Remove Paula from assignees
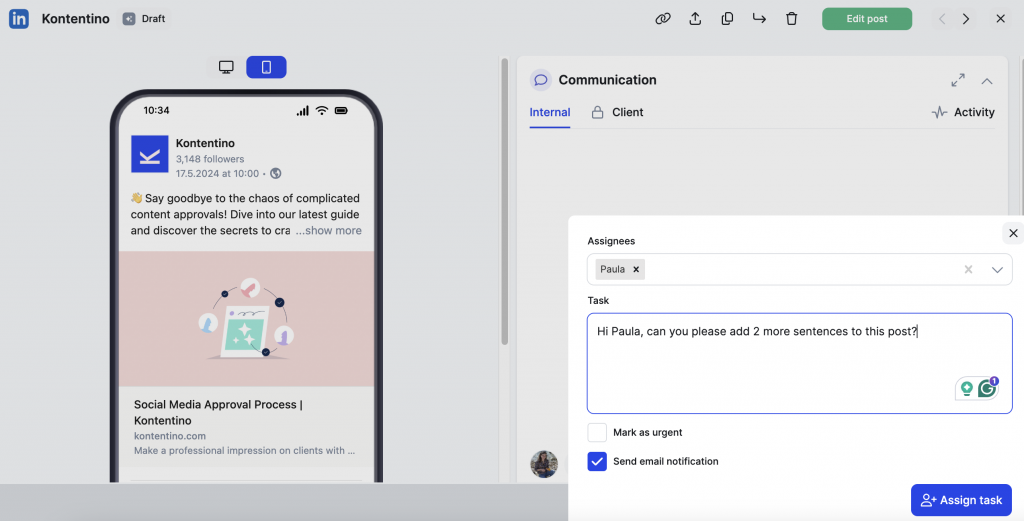1024x521 pixels. (636, 269)
